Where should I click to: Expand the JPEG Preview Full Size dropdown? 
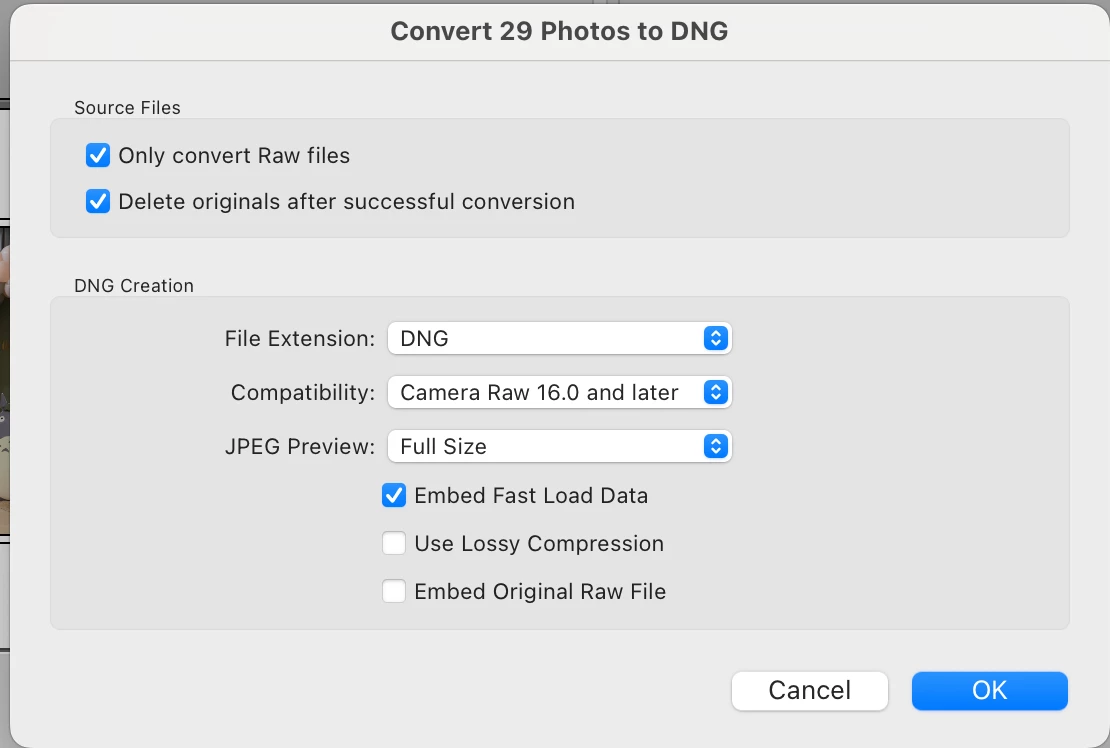point(558,447)
